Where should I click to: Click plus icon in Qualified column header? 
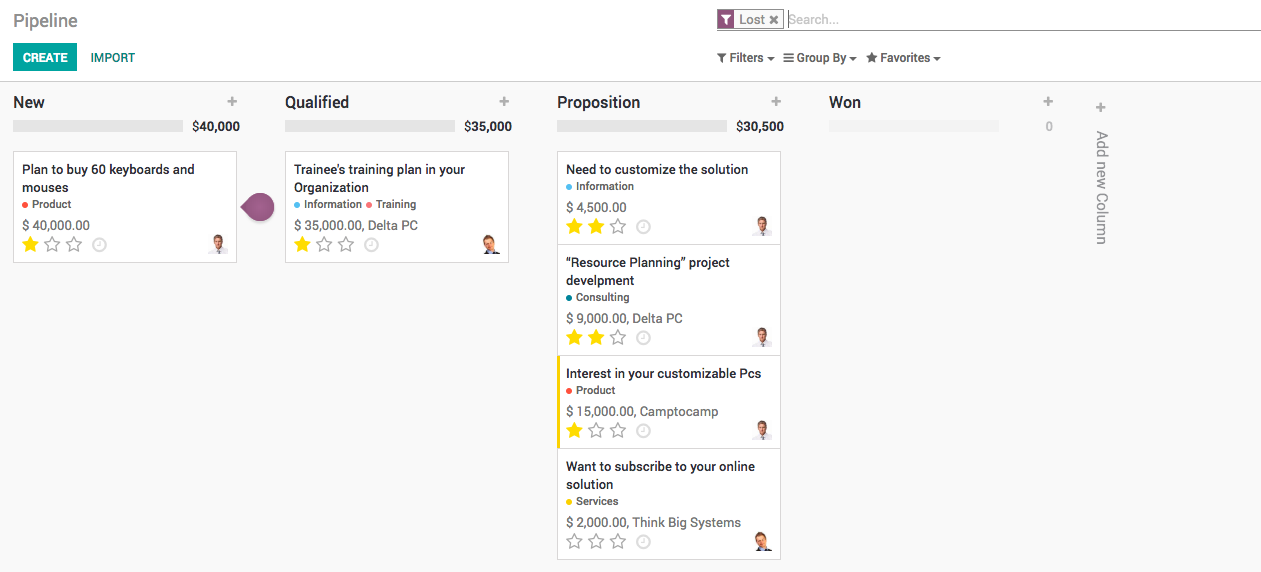(x=504, y=102)
